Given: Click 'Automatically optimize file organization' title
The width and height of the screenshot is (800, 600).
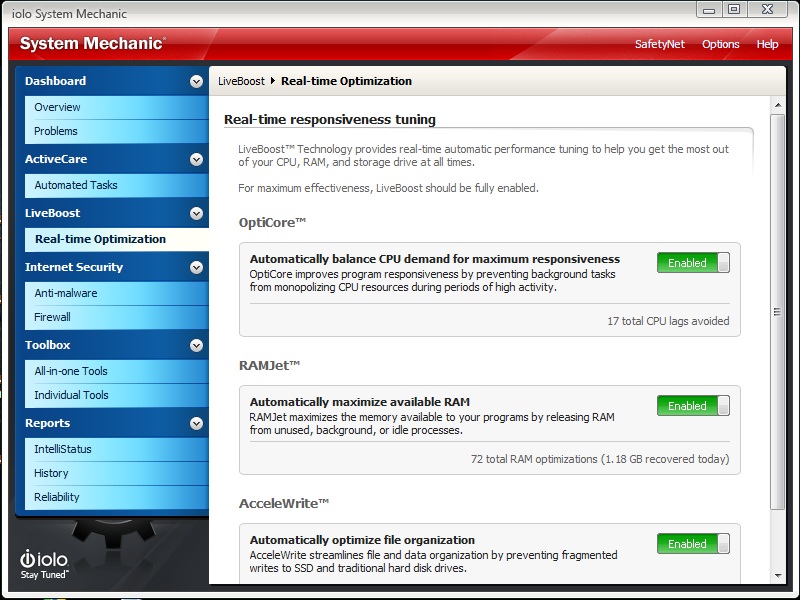Looking at the screenshot, I should coord(362,540).
